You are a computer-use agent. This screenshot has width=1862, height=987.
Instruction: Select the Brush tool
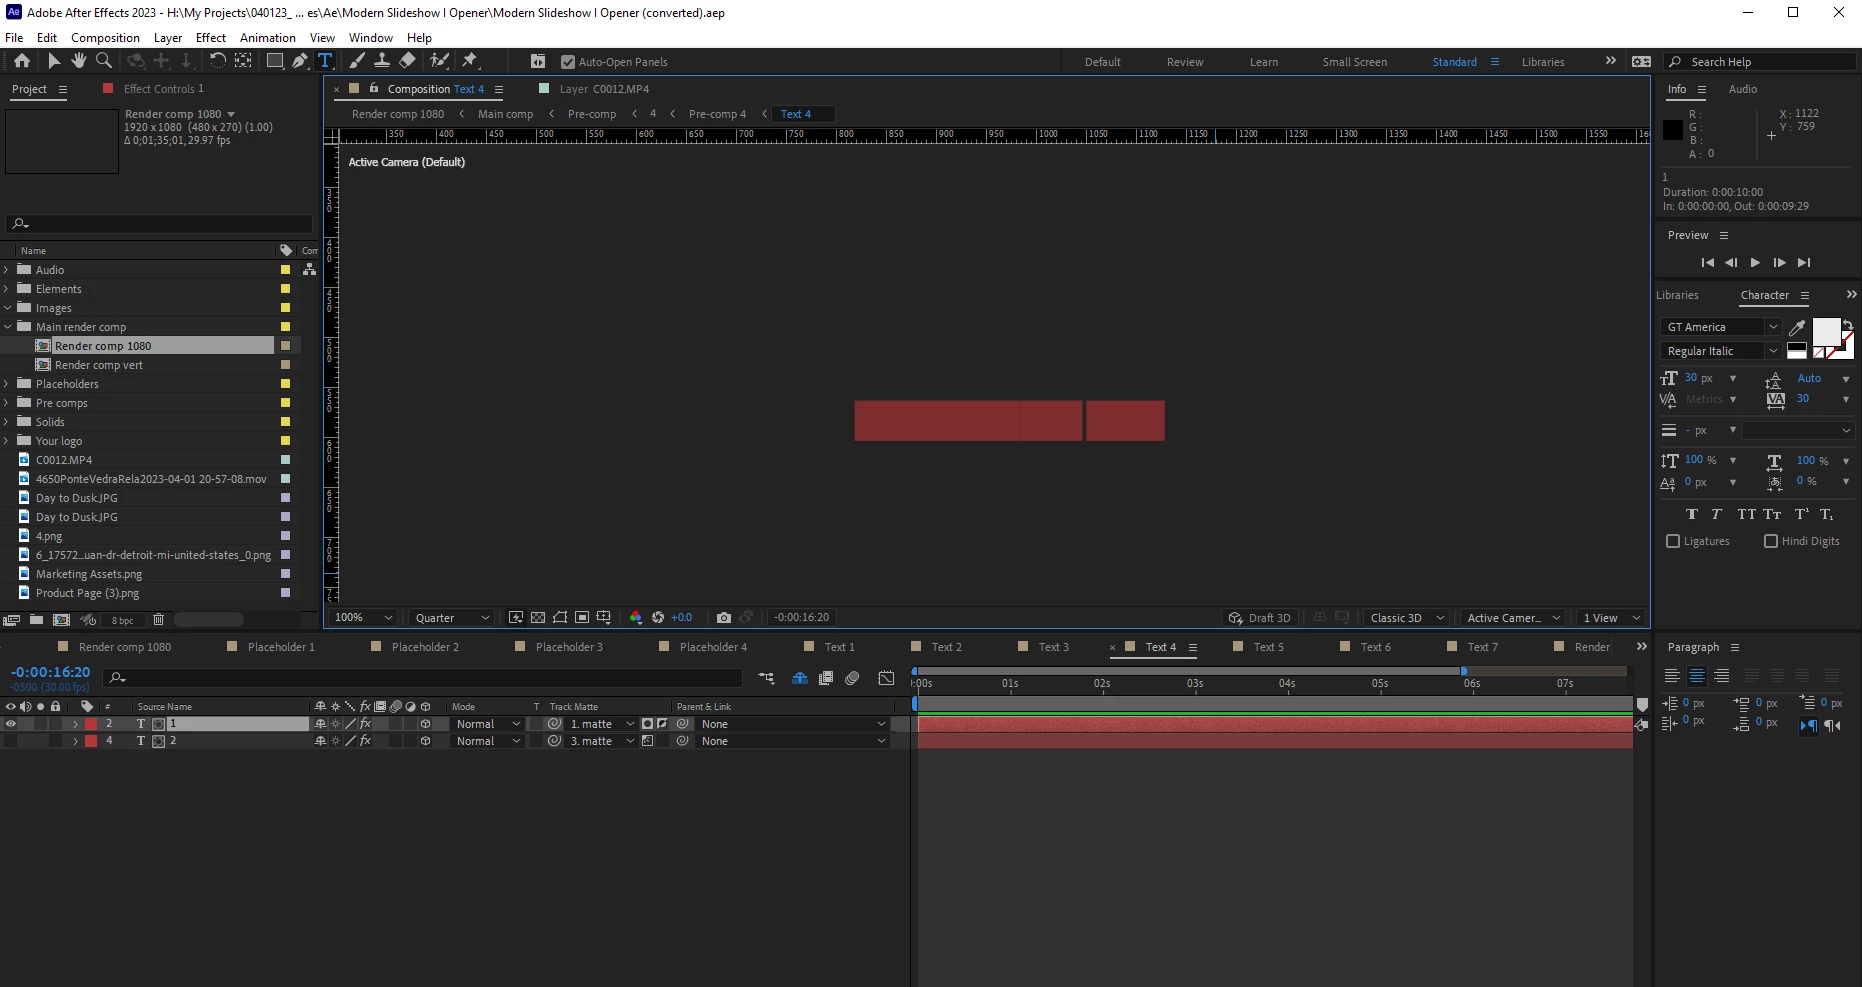pyautogui.click(x=357, y=61)
